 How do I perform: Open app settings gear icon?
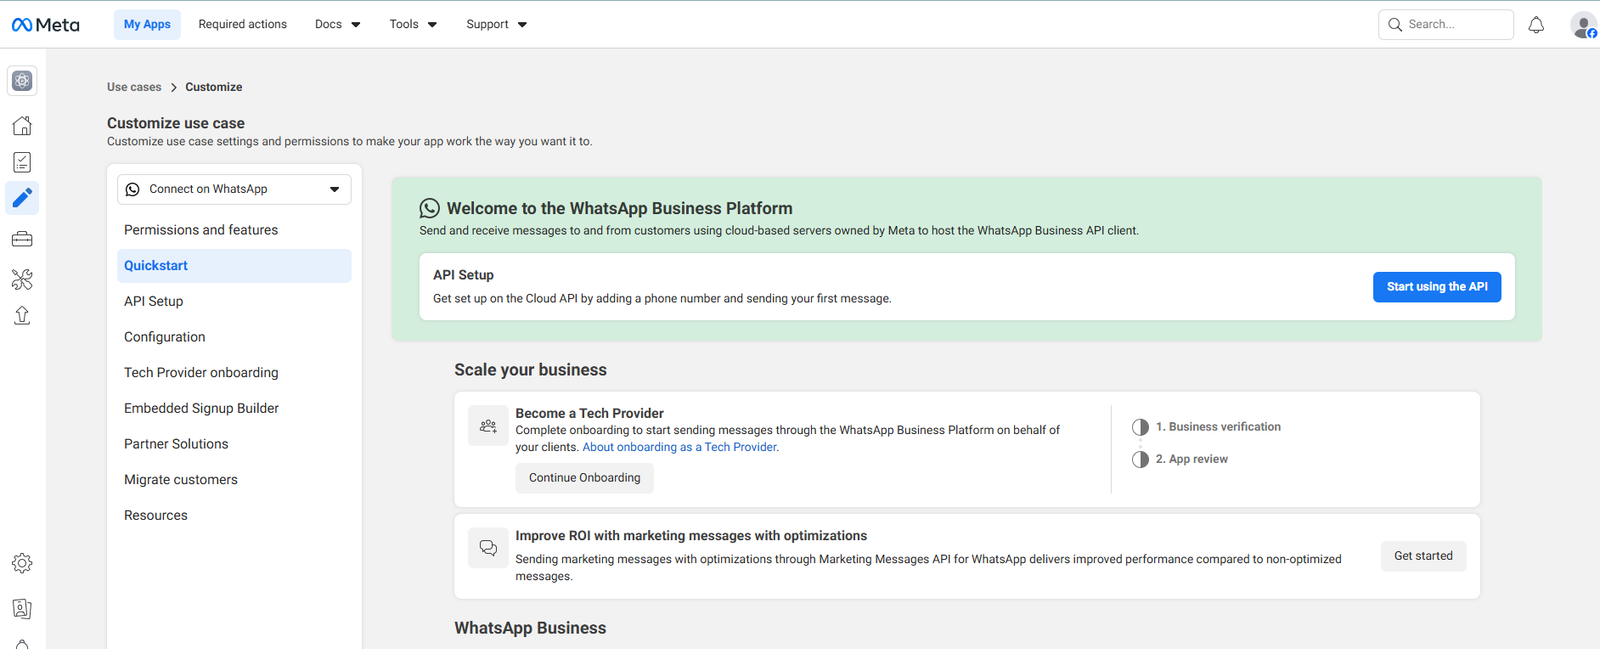(x=22, y=564)
